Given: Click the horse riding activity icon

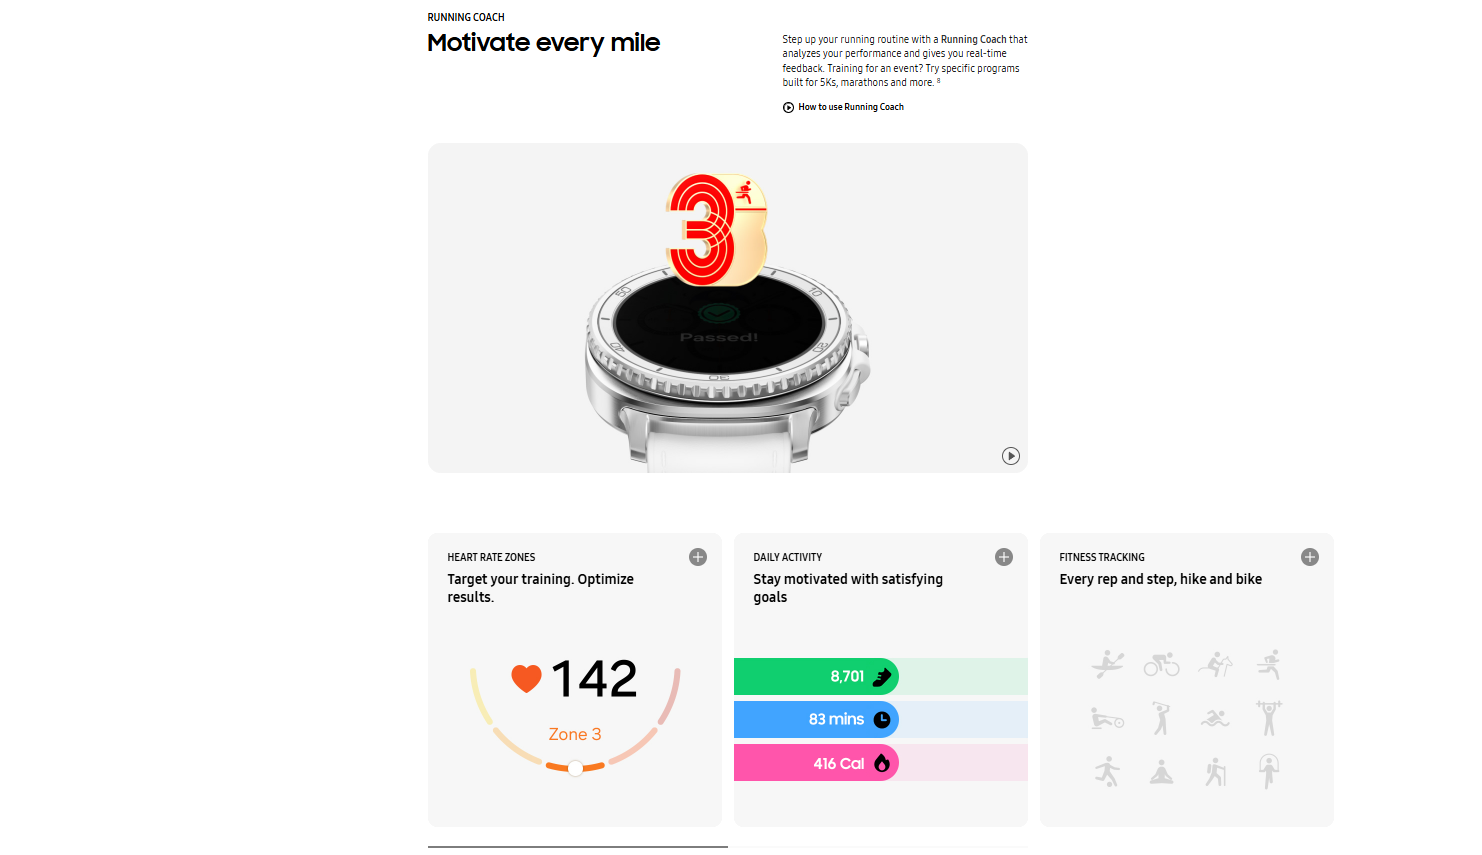Looking at the screenshot, I should tap(1216, 664).
